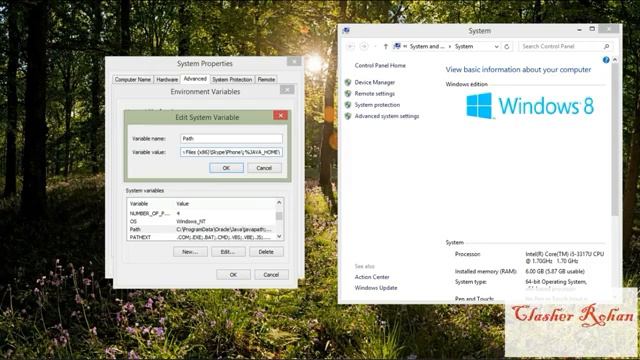Select the NUMBER_OF_P... variable row
640x360 pixels.
(x=202, y=213)
